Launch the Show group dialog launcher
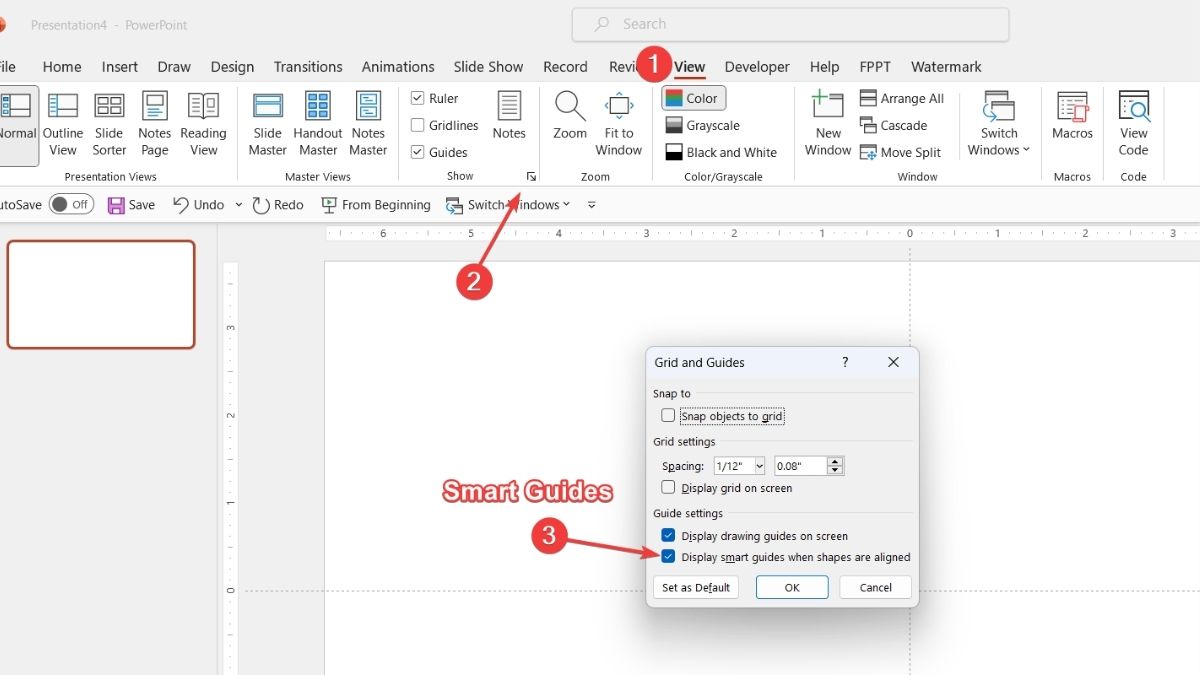 tap(531, 176)
